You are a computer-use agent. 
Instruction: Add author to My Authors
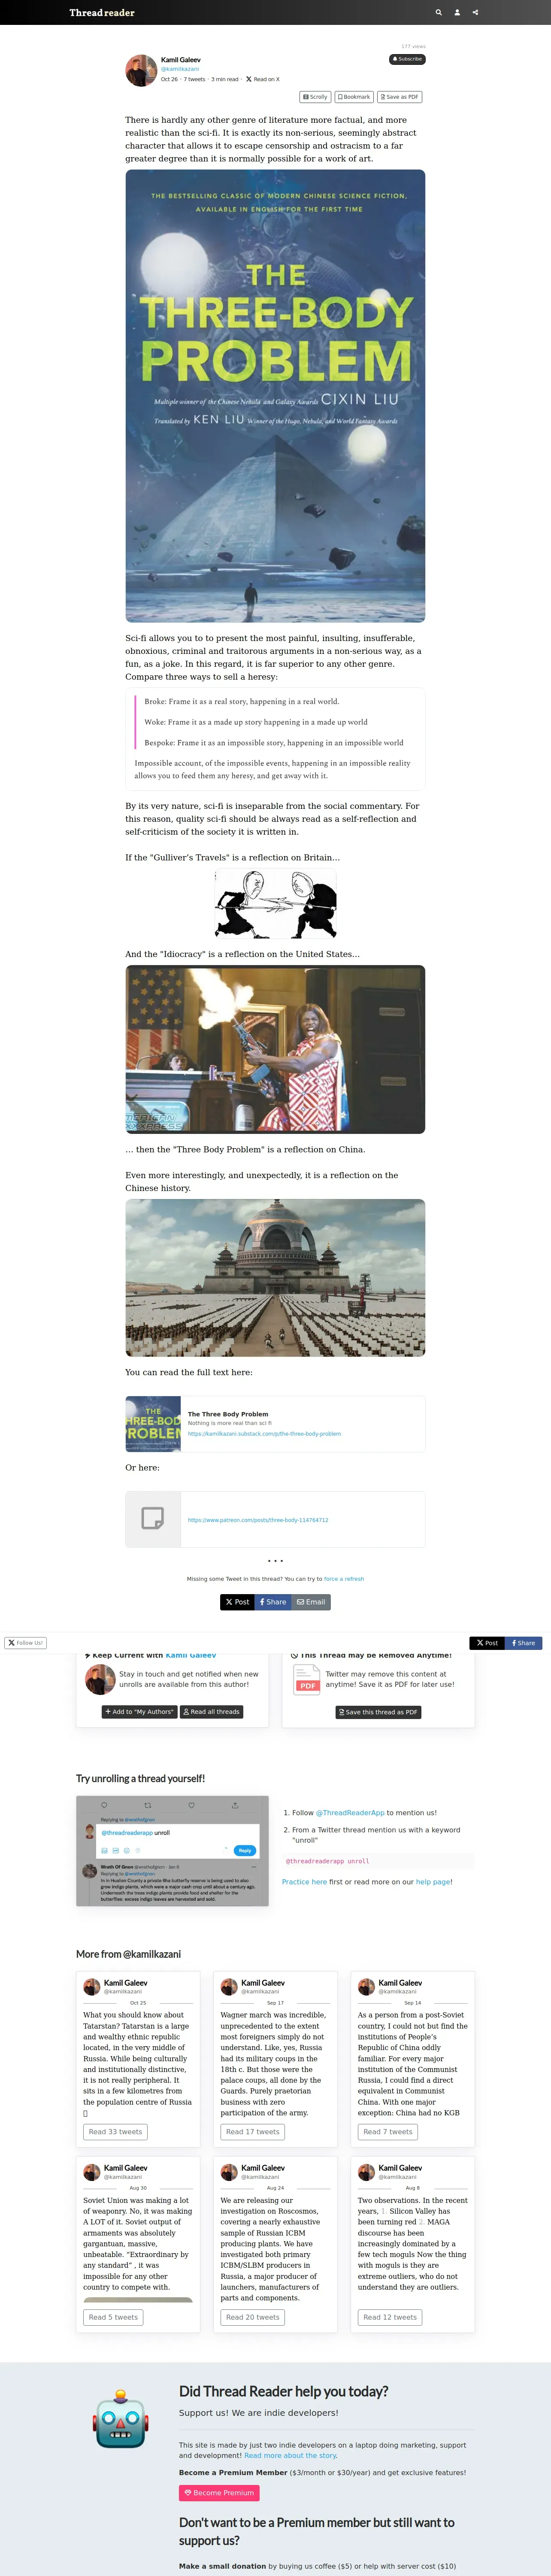139,1712
